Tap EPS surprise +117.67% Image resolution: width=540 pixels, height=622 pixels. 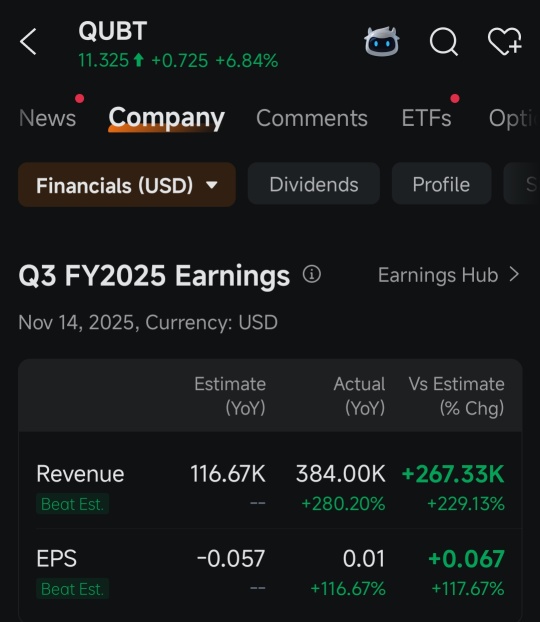(468, 589)
